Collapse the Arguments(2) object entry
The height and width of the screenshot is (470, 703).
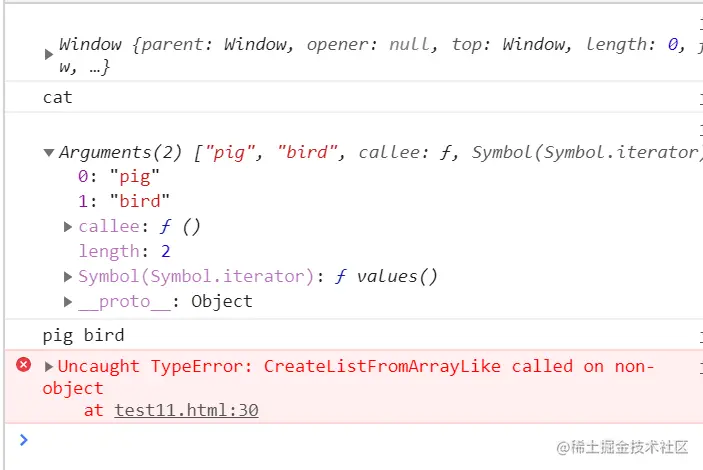pyautogui.click(x=49, y=152)
